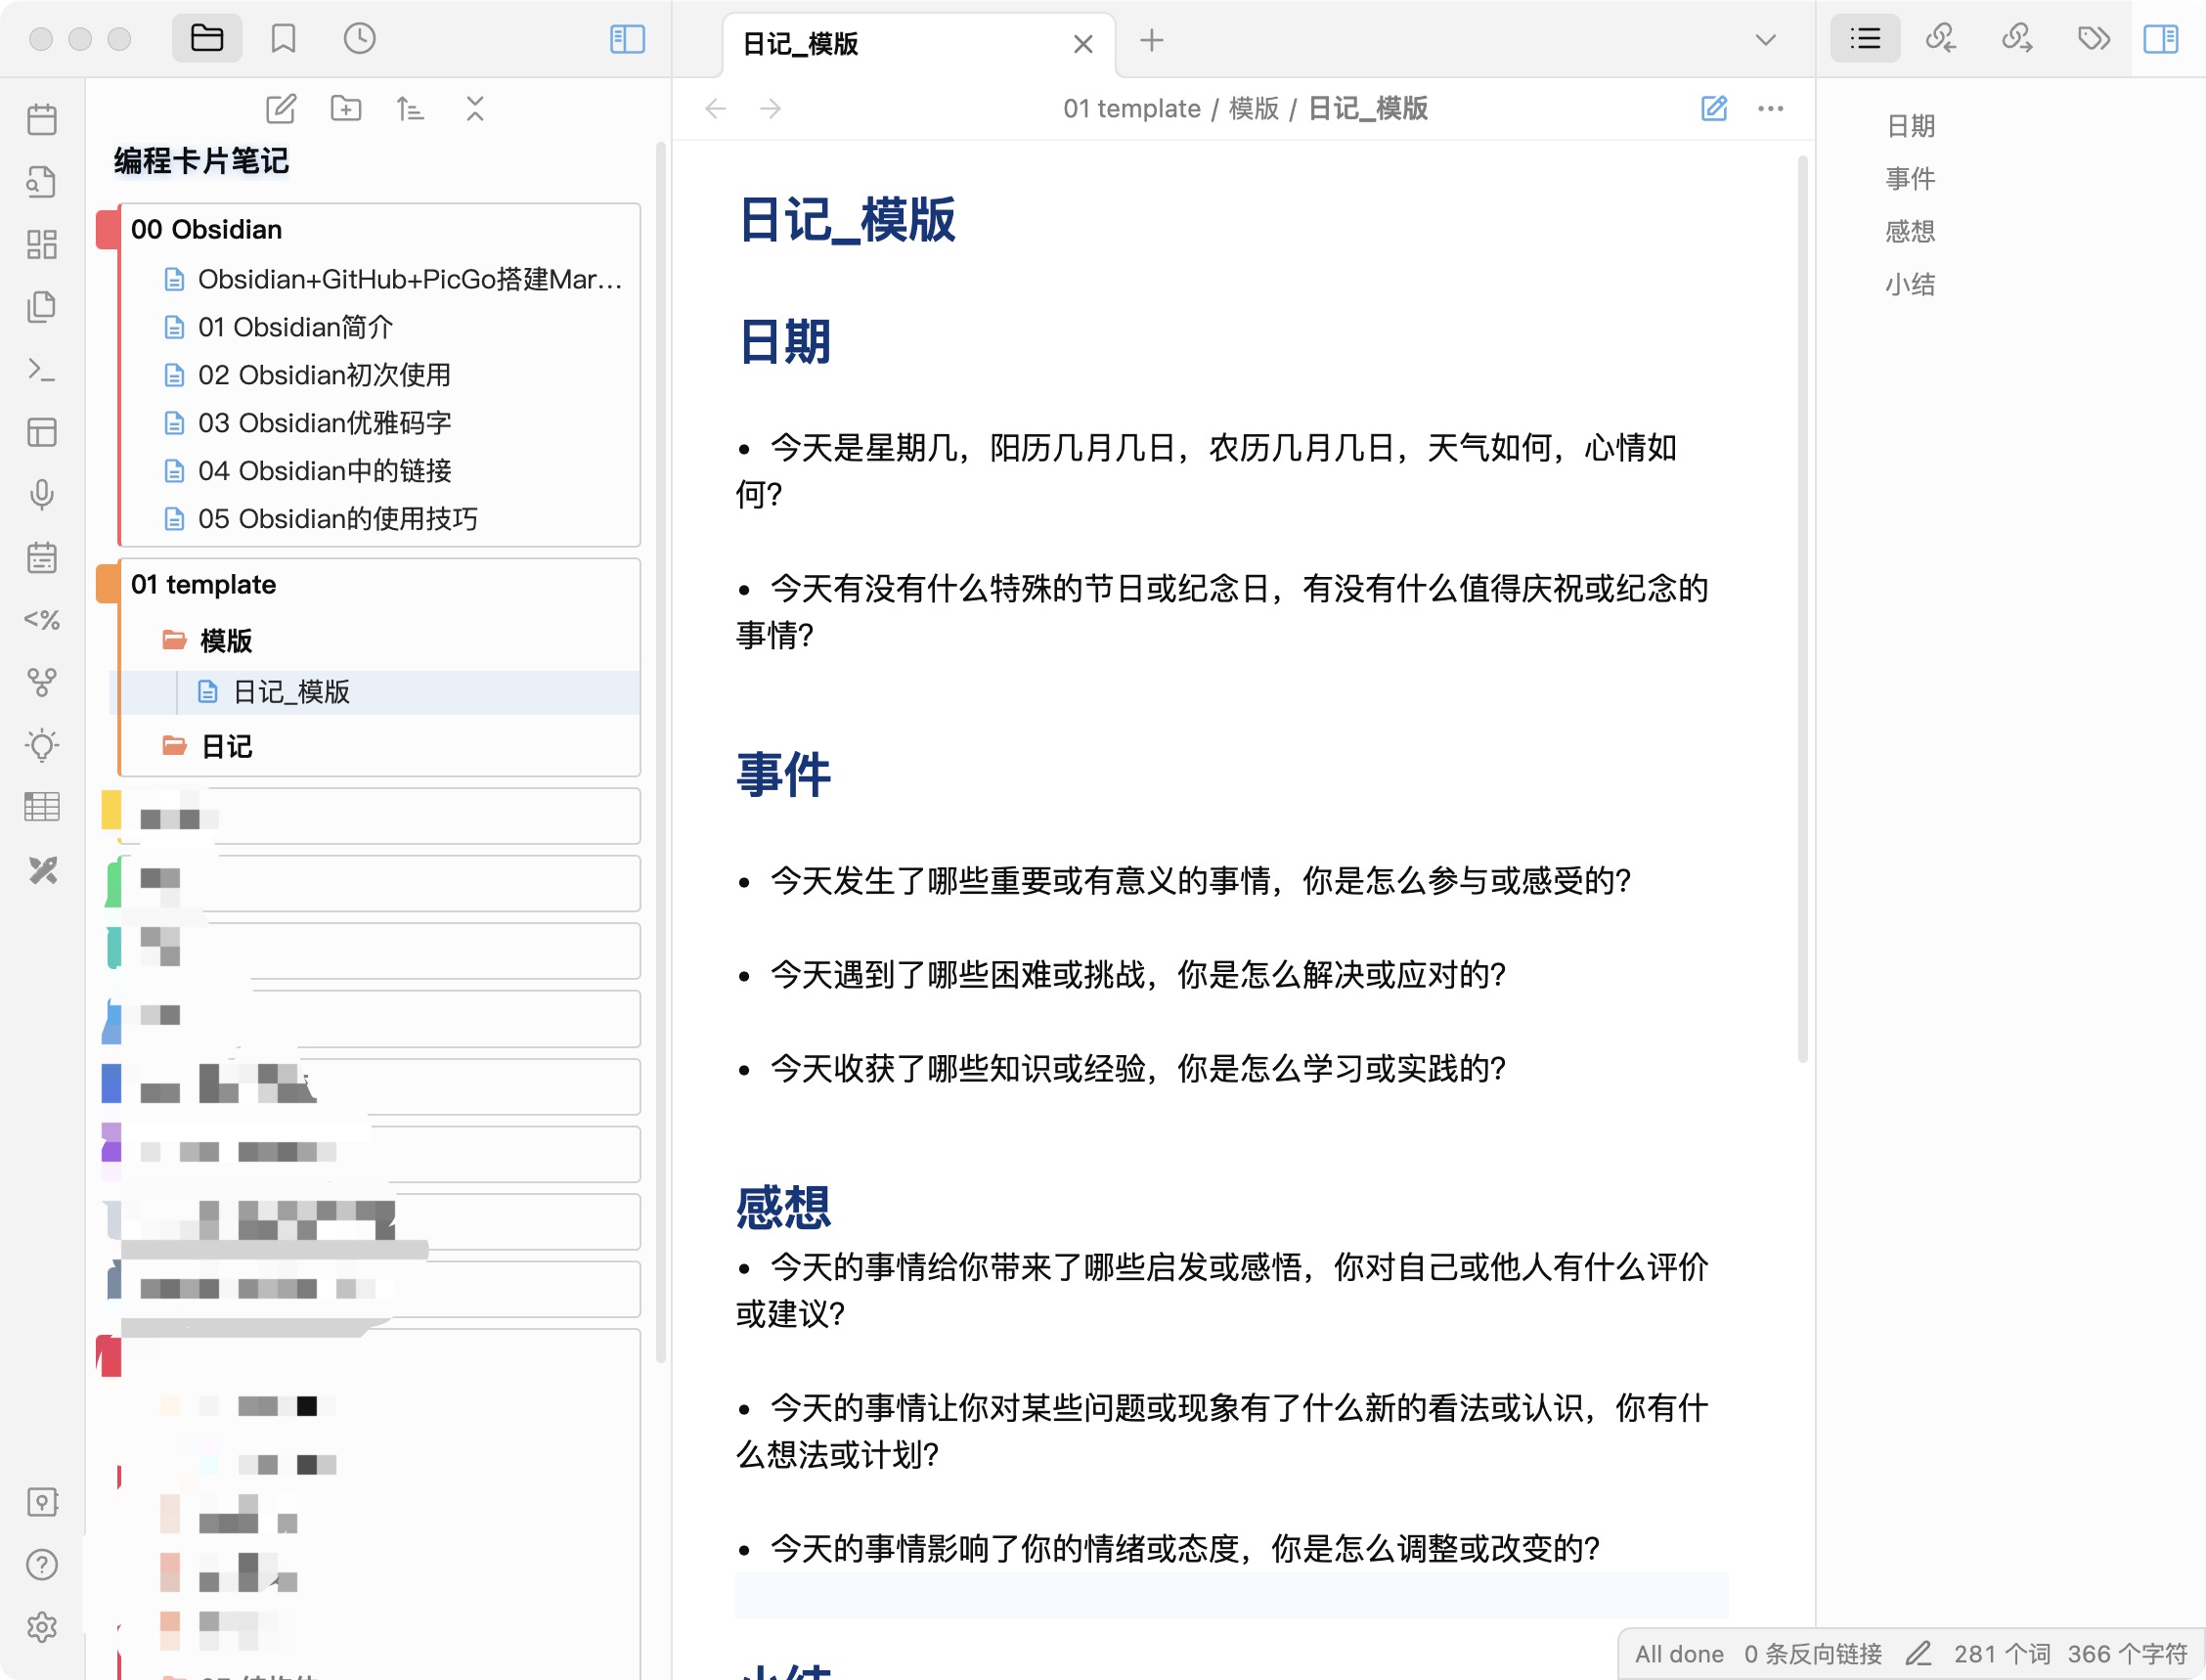The width and height of the screenshot is (2206, 1680).
Task: Click the new note icon
Action: tap(281, 108)
